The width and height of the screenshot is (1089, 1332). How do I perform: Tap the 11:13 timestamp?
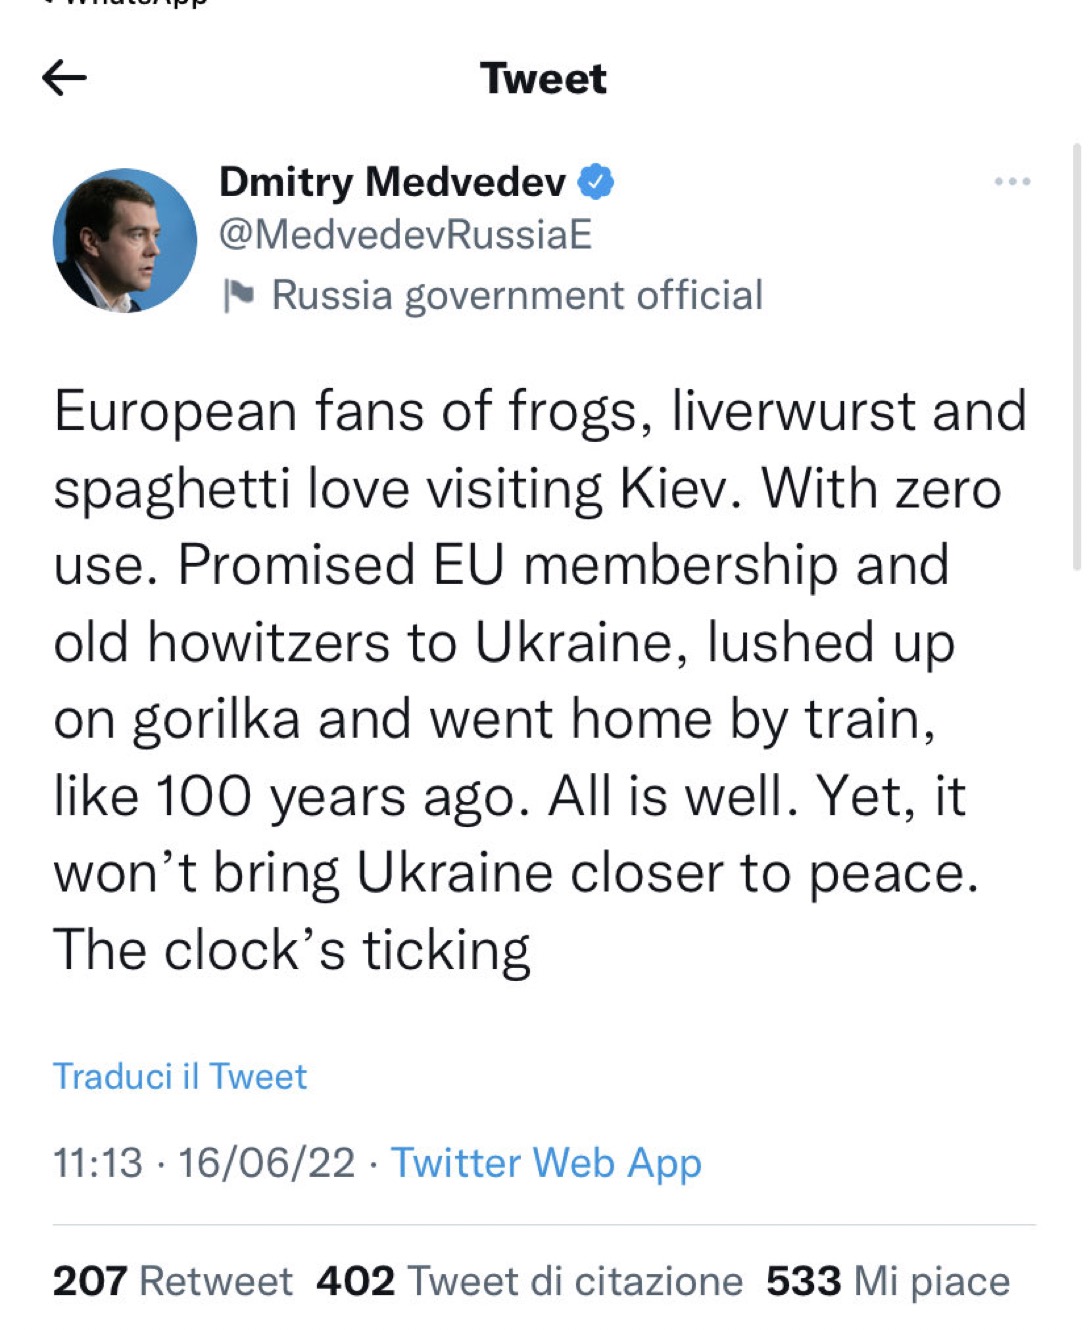[97, 1163]
